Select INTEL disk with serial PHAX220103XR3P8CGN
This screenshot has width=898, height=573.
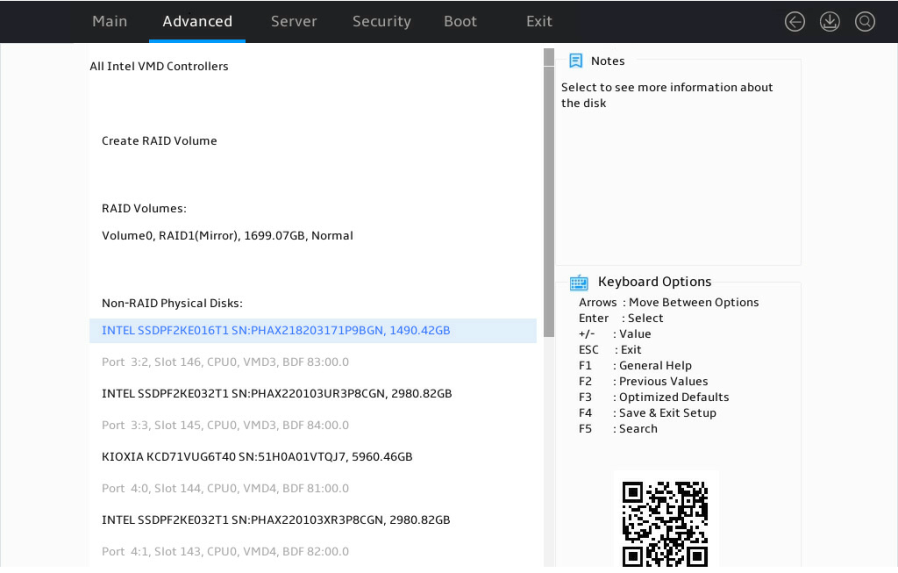click(x=276, y=520)
